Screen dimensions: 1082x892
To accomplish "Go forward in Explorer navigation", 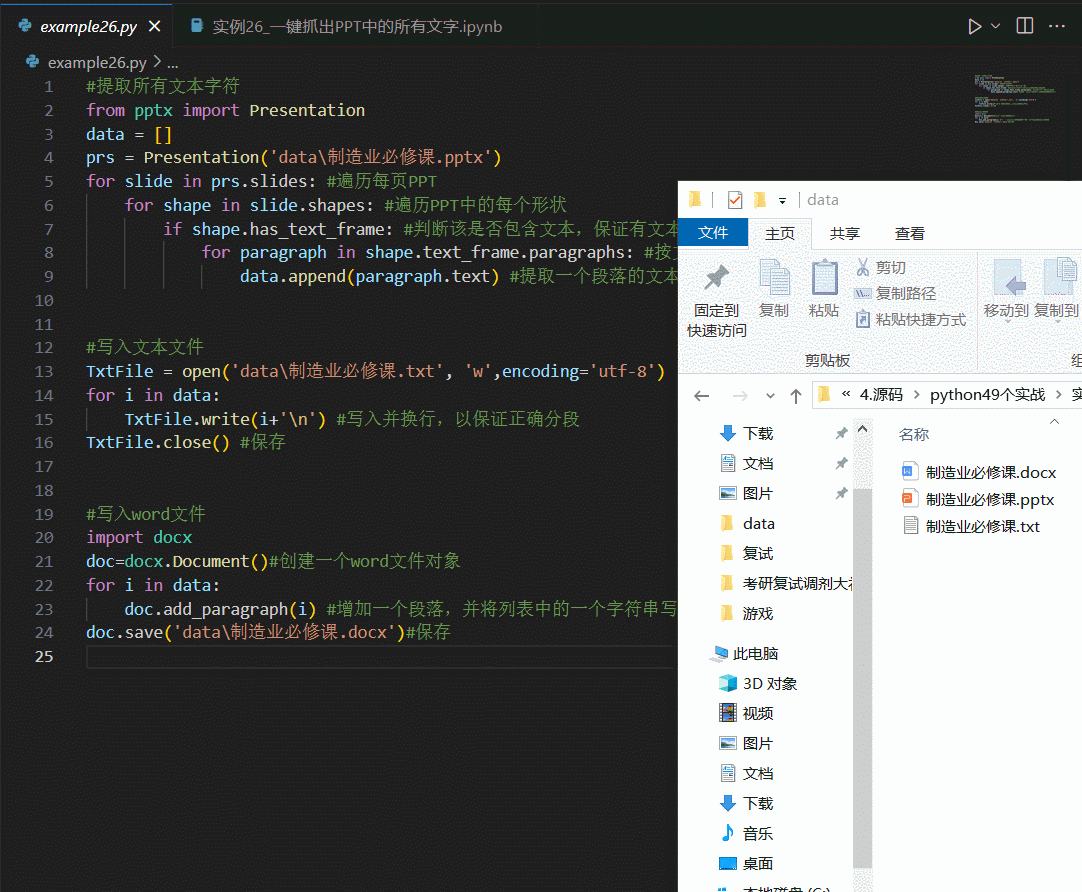I will click(740, 395).
